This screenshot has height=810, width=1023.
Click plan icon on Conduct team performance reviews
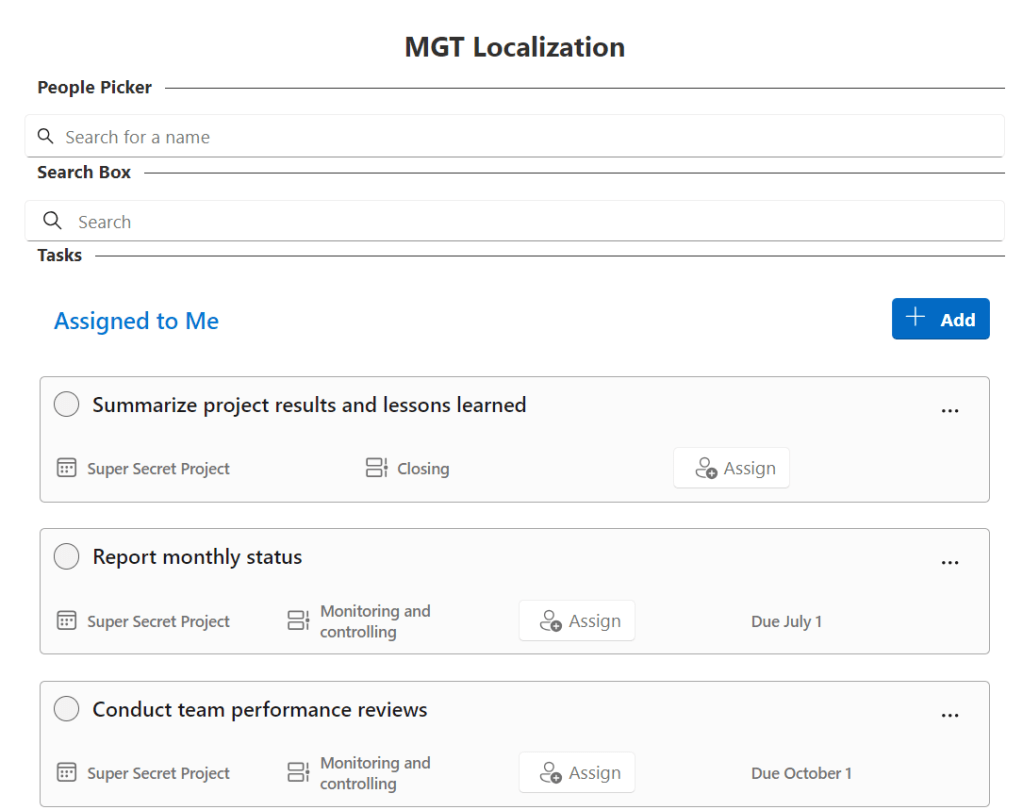click(x=66, y=773)
